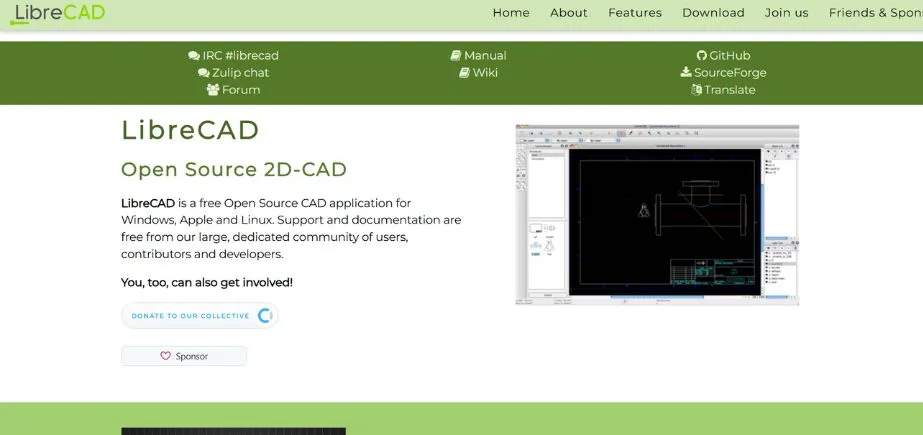The image size is (923, 435).
Task: Click the Open Source 2D-CAD subheading
Action: coord(234,170)
